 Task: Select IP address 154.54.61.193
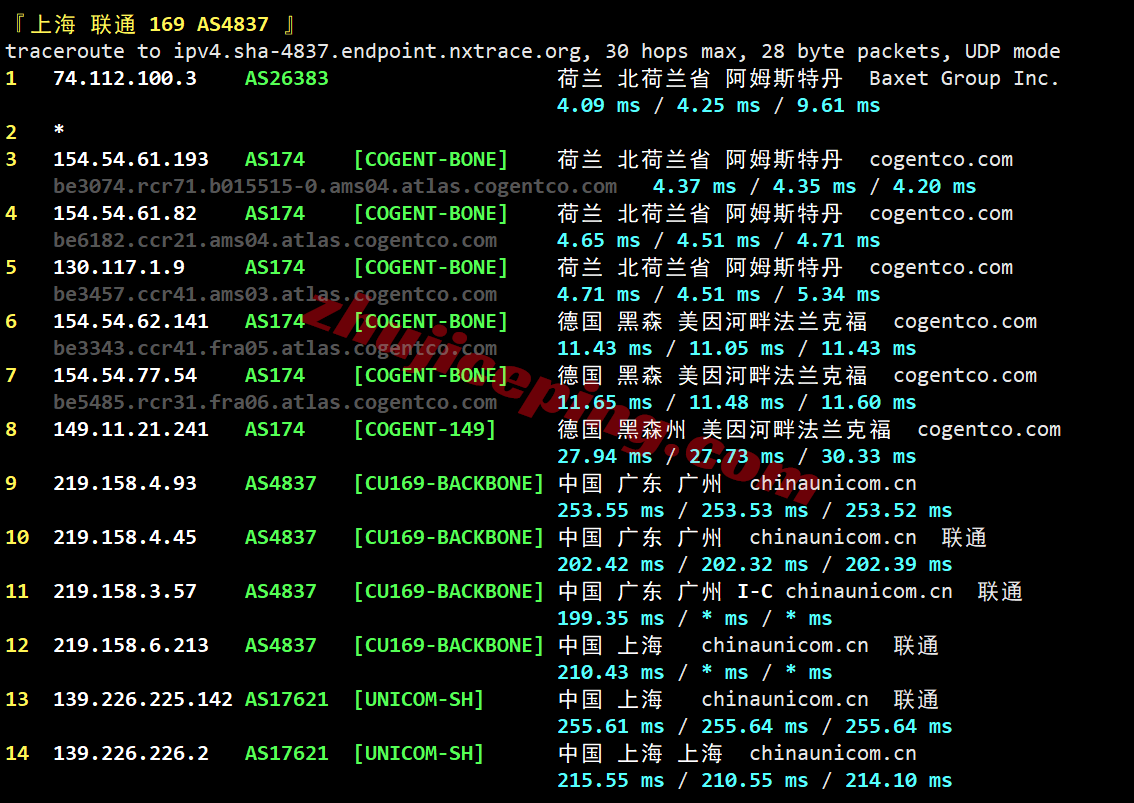coord(131,159)
